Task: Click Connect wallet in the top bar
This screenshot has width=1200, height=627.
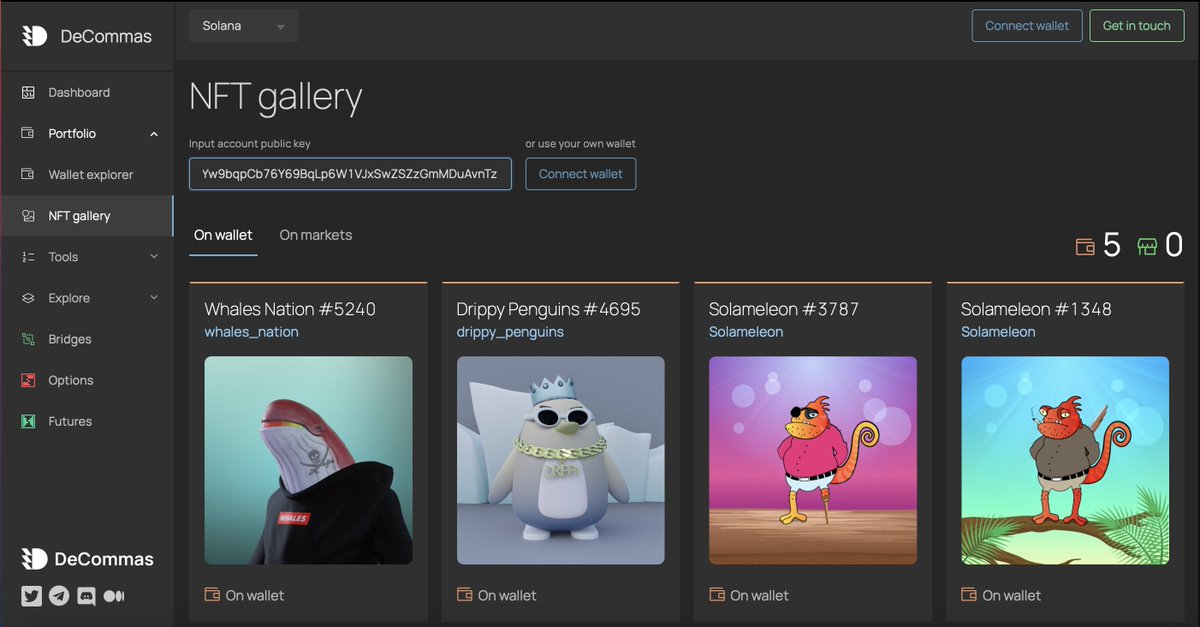Action: [x=1027, y=26]
